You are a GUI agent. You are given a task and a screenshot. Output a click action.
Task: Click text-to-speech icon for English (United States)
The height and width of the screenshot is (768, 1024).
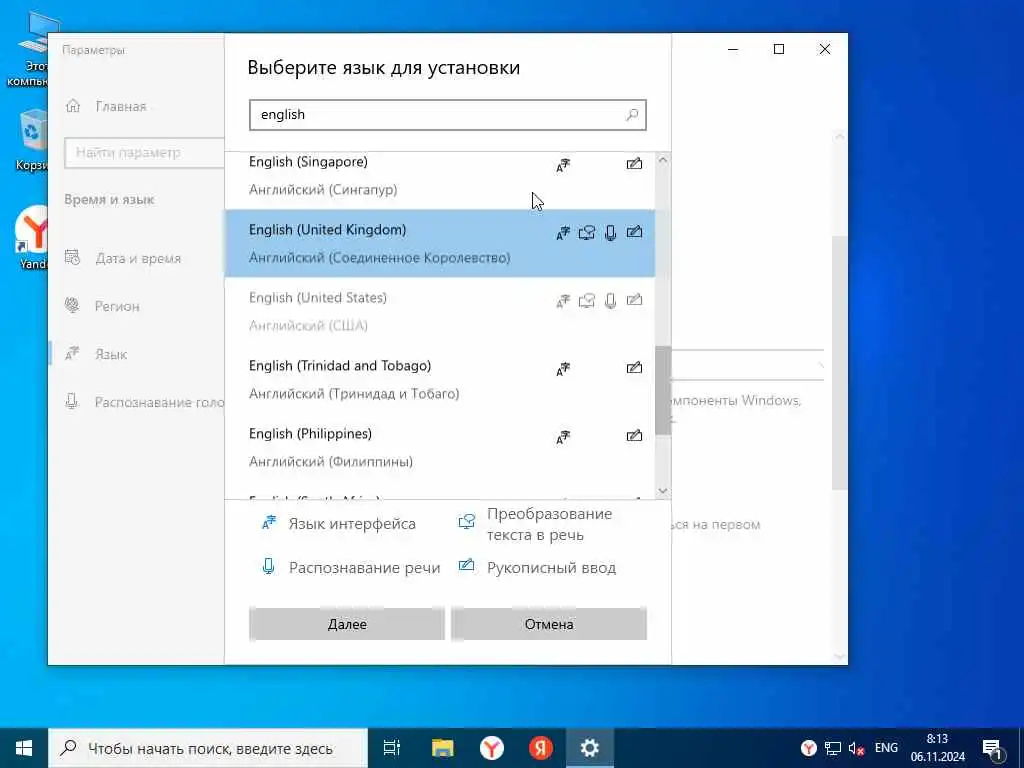586,300
